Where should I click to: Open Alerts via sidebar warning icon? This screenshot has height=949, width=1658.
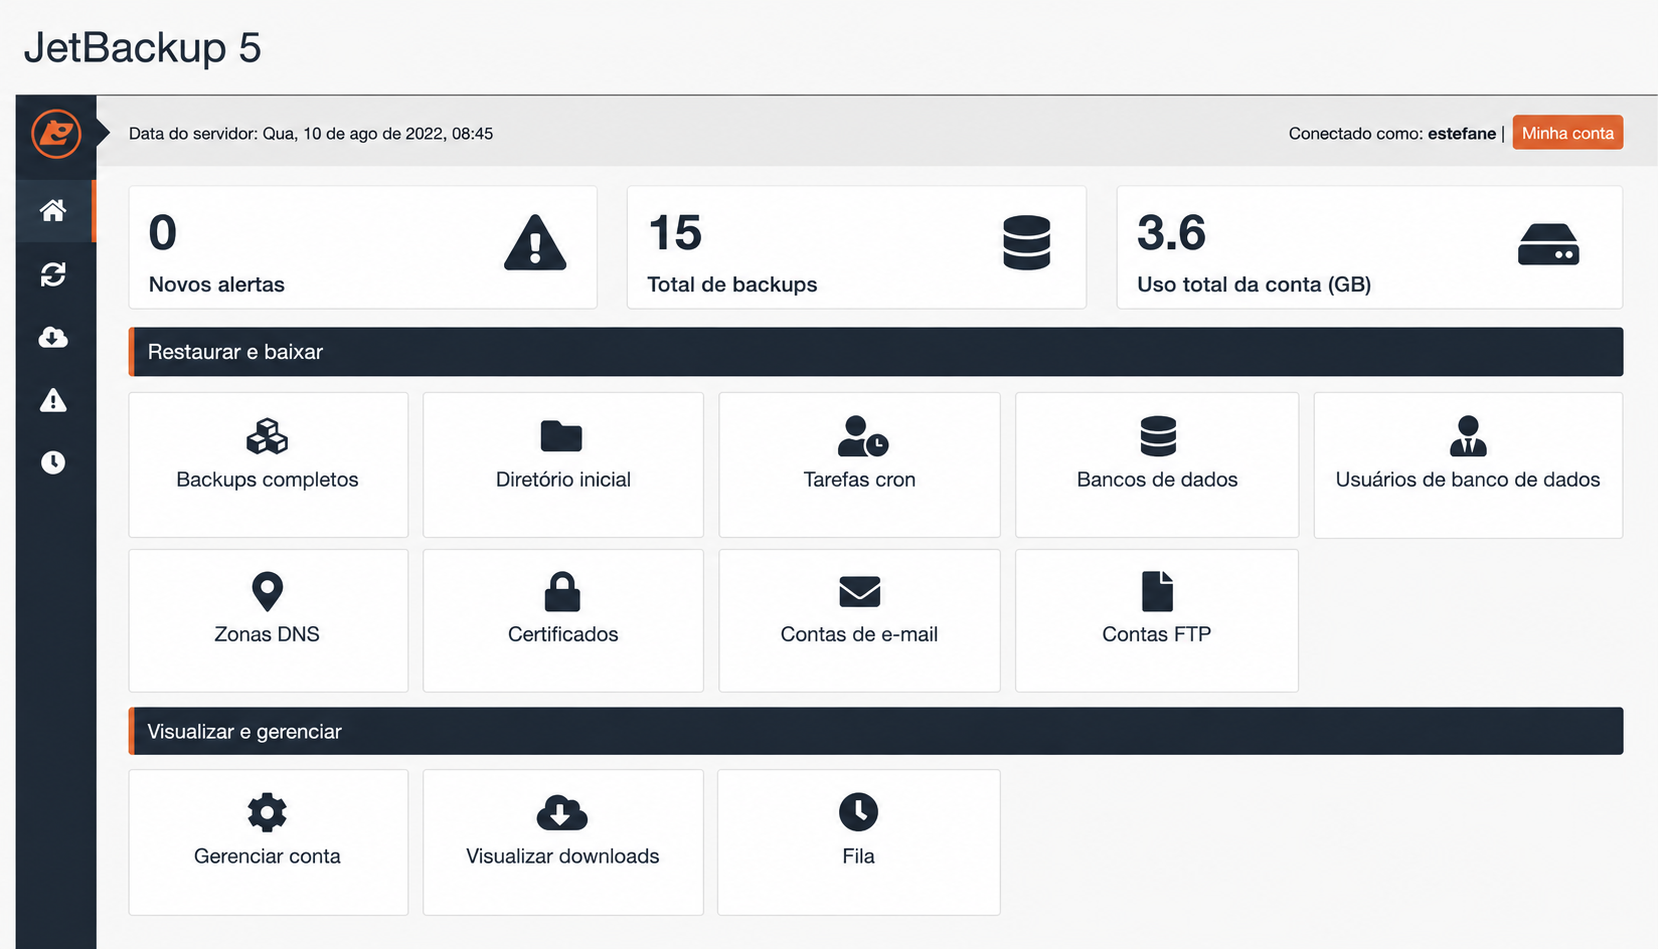pos(53,401)
